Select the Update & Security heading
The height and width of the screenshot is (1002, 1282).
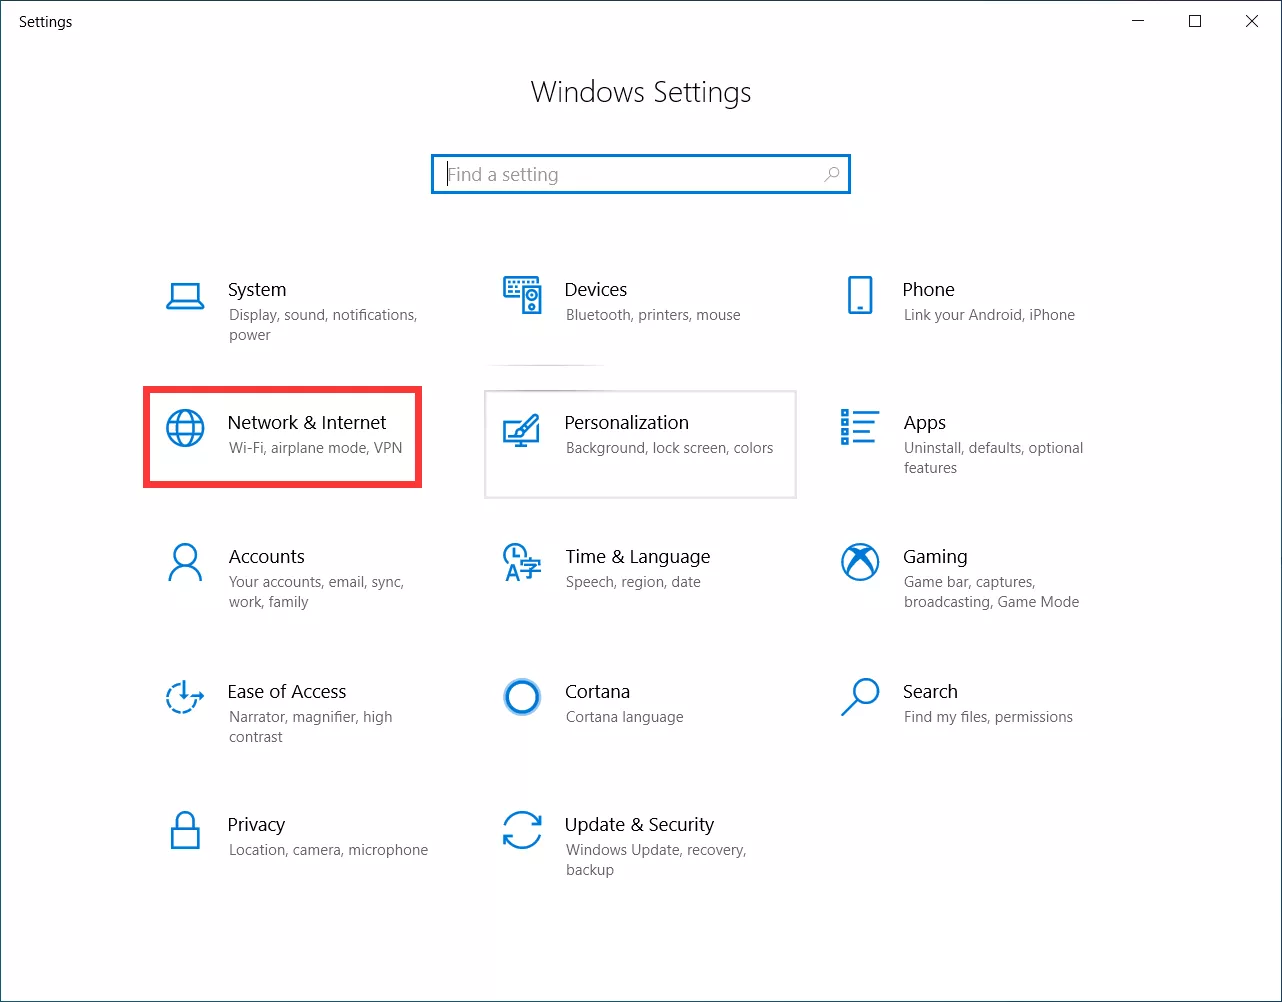point(640,824)
